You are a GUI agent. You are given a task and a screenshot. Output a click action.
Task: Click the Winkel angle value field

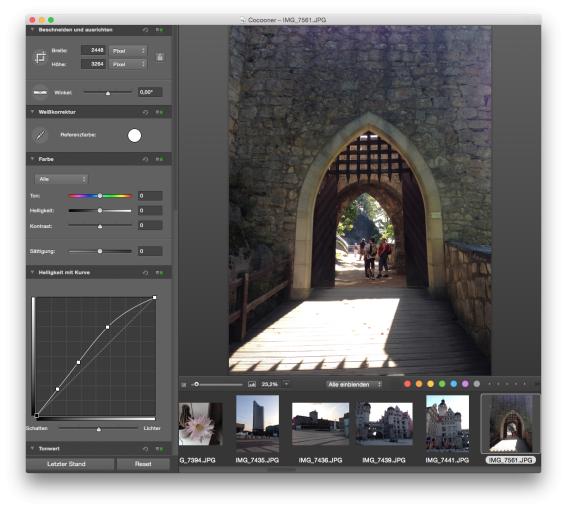coord(150,92)
